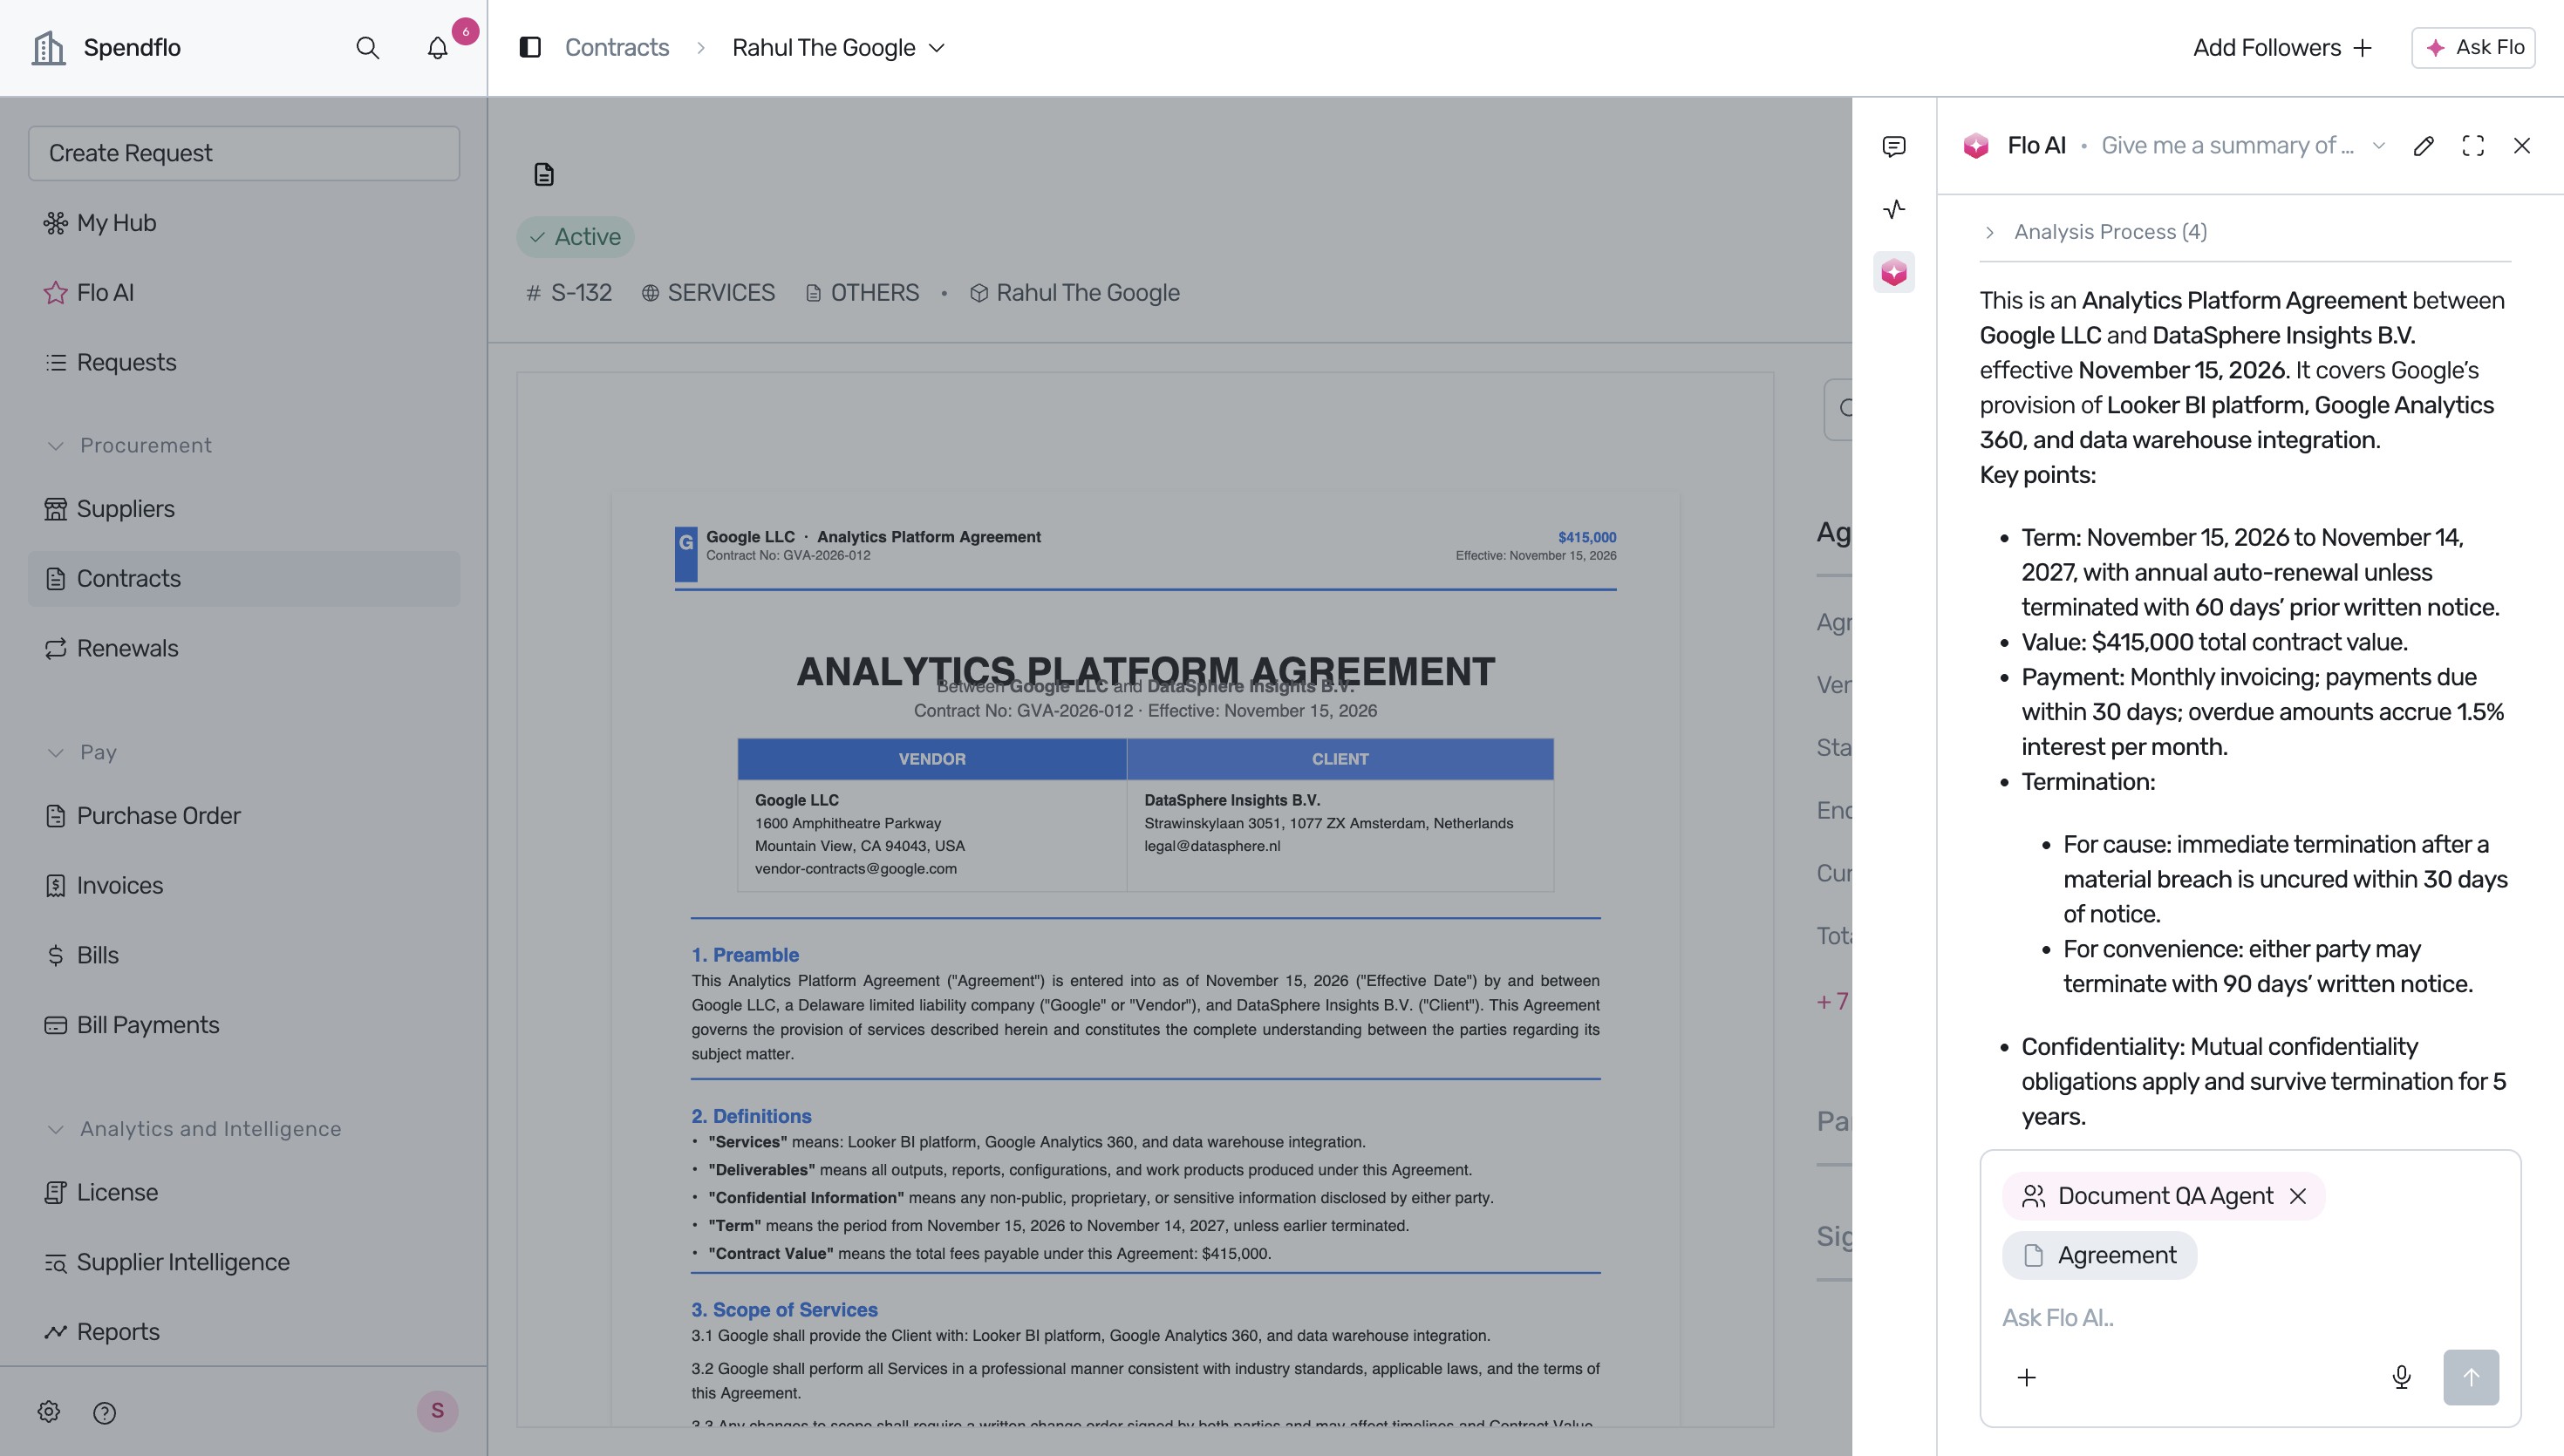Screen dimensions: 2564x1456
Task: Click the Reports chart icon
Action: tap(56, 1332)
